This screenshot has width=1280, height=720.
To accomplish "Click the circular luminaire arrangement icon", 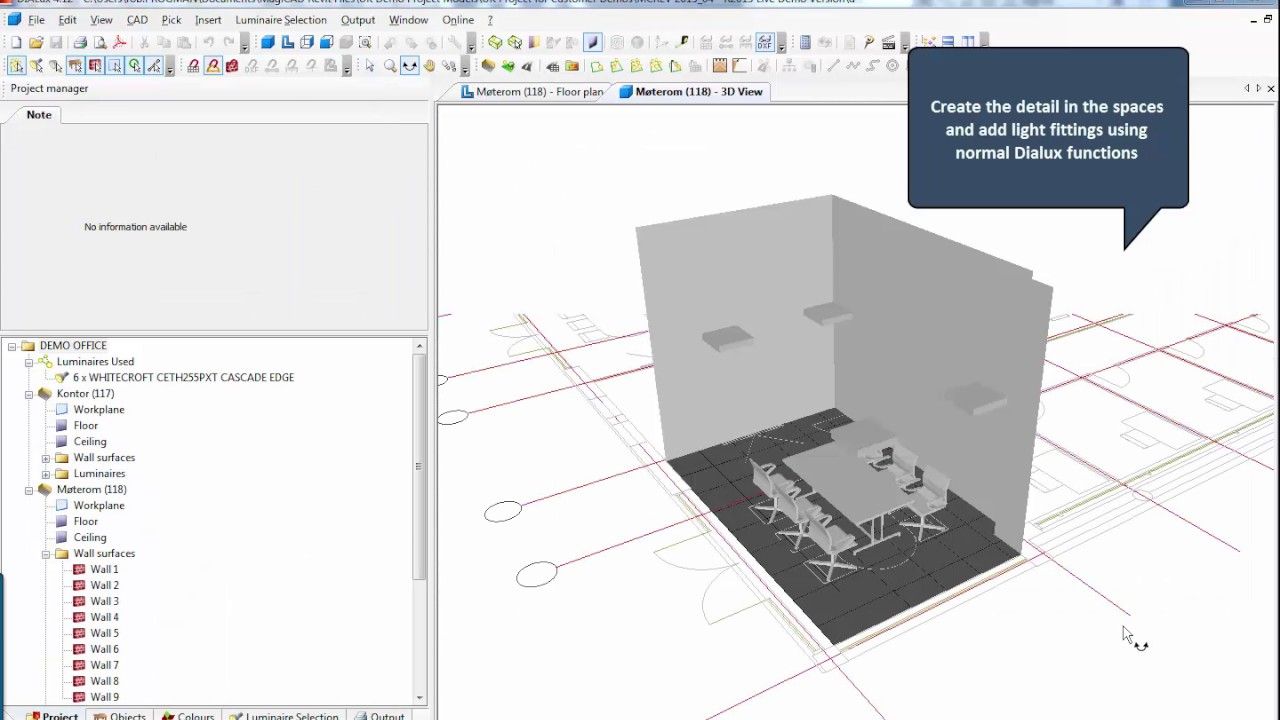I will click(892, 66).
